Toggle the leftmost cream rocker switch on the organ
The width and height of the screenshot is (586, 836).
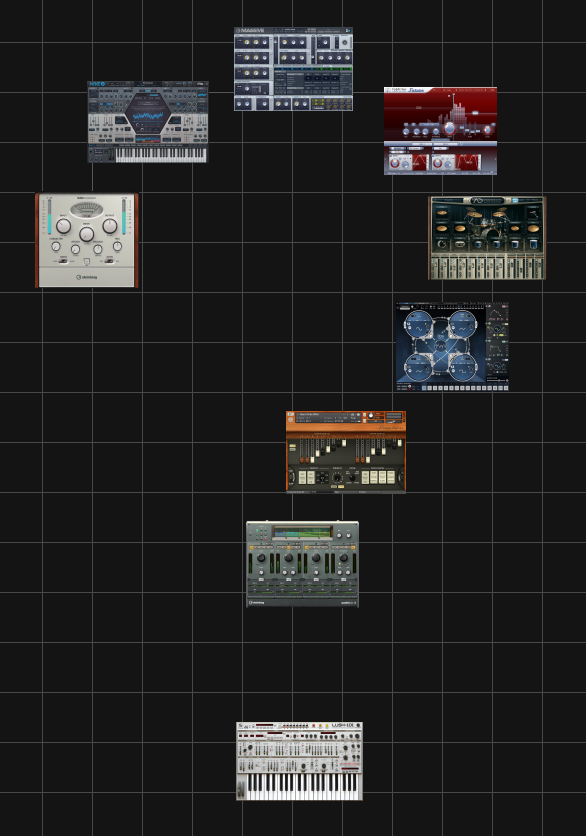coord(302,477)
